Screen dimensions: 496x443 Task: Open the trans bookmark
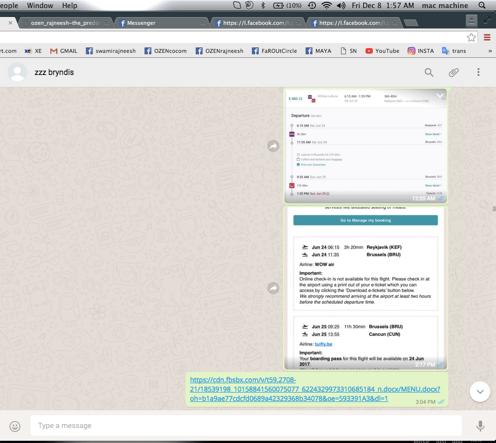tap(454, 51)
